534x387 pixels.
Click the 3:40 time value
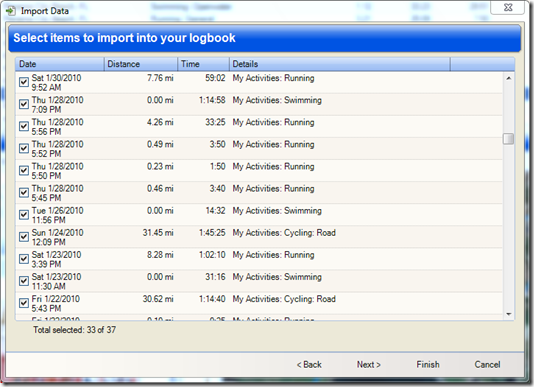[x=217, y=189]
